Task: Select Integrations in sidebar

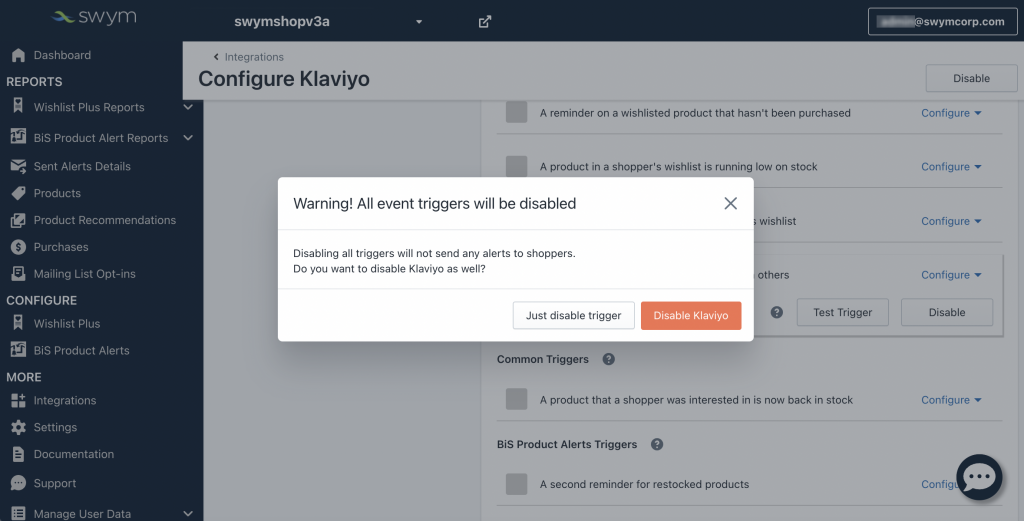Action: point(65,401)
